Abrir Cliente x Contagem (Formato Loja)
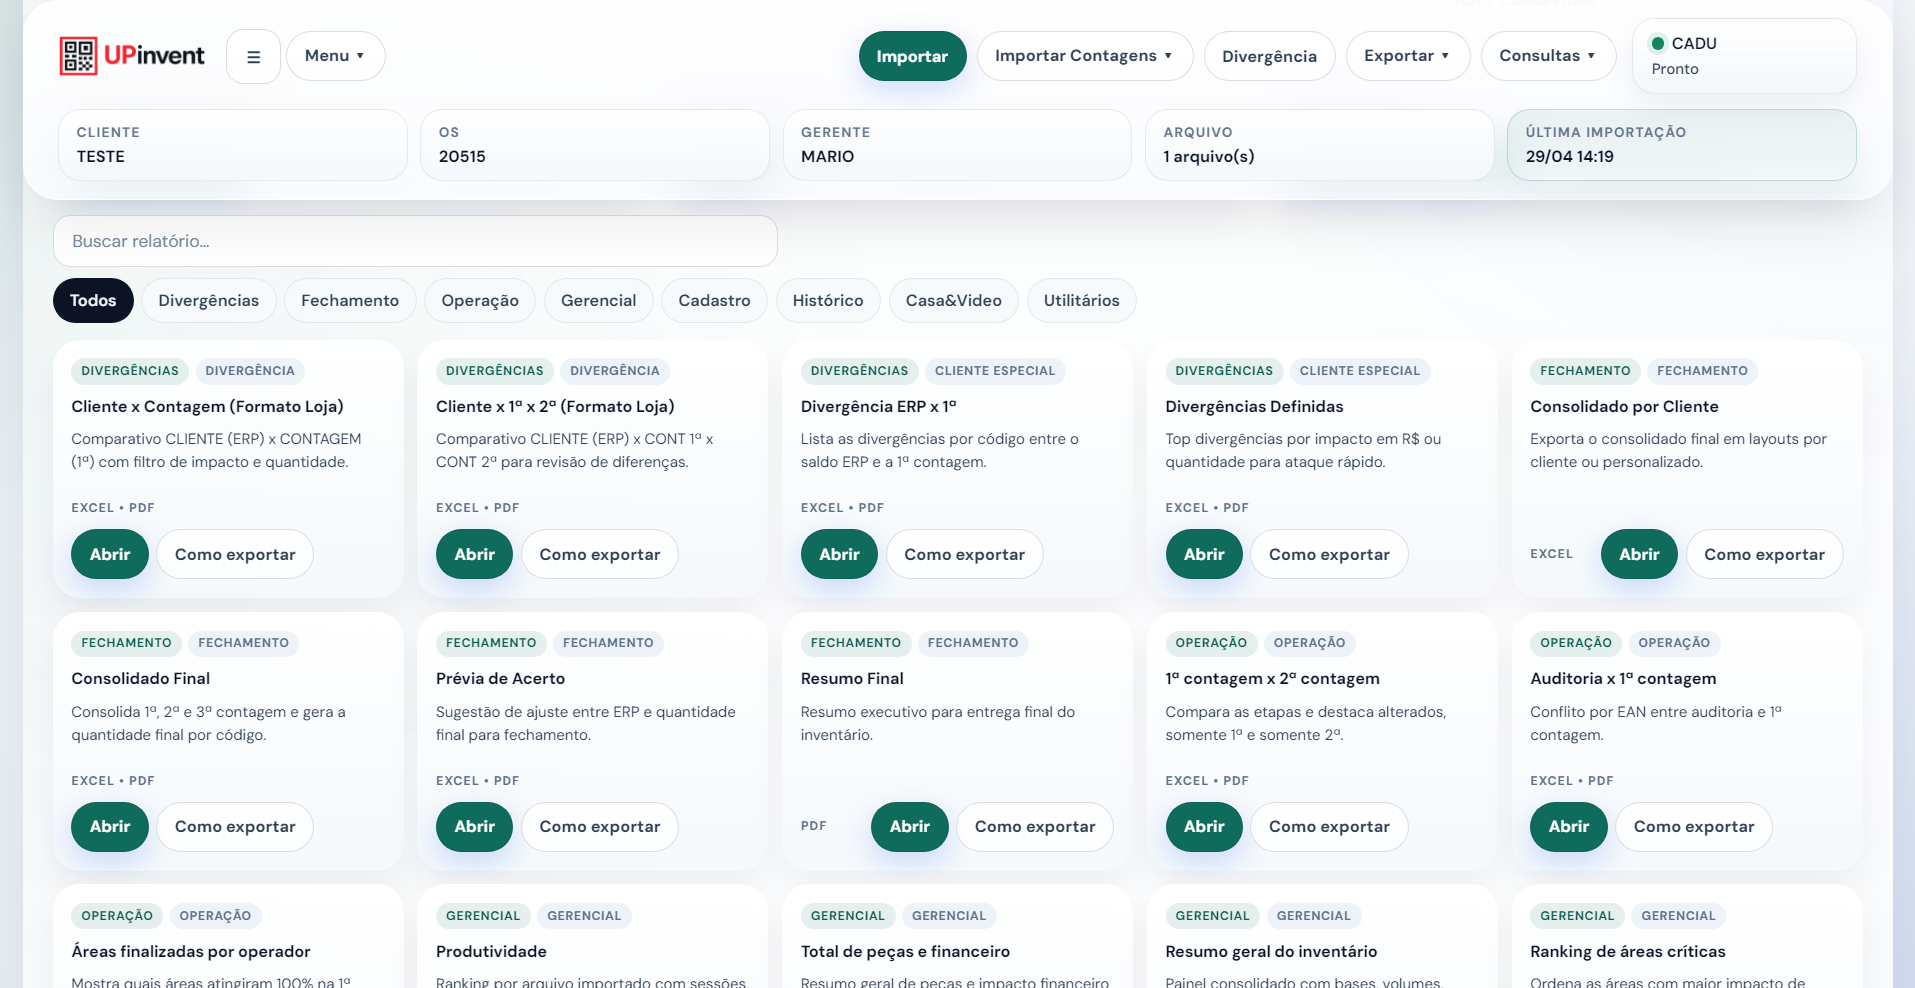 (x=110, y=554)
